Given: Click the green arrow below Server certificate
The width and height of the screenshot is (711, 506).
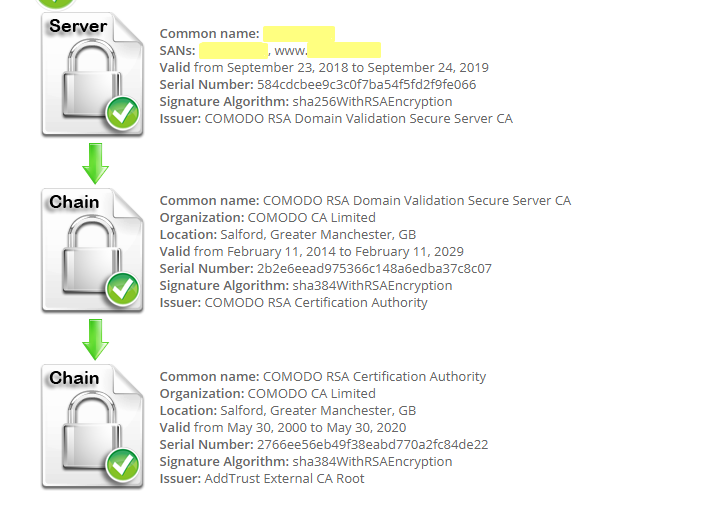Looking at the screenshot, I should tap(95, 163).
